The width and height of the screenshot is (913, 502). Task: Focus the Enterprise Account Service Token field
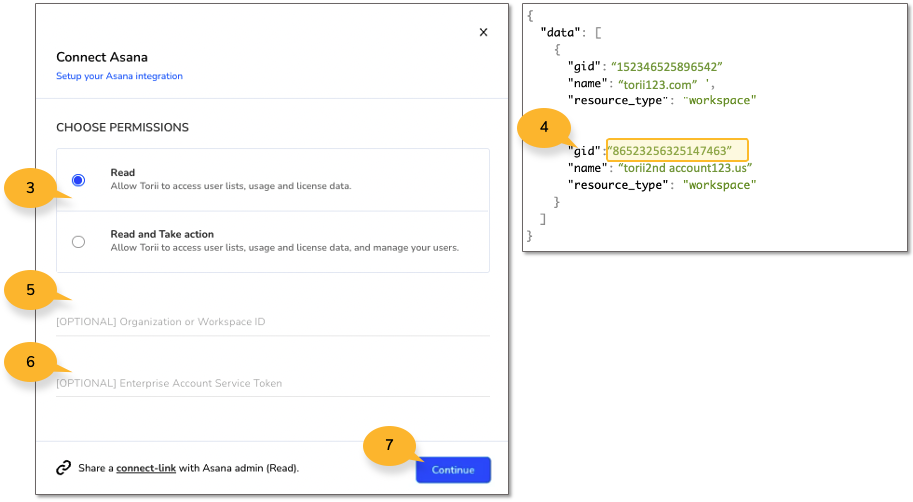273,383
